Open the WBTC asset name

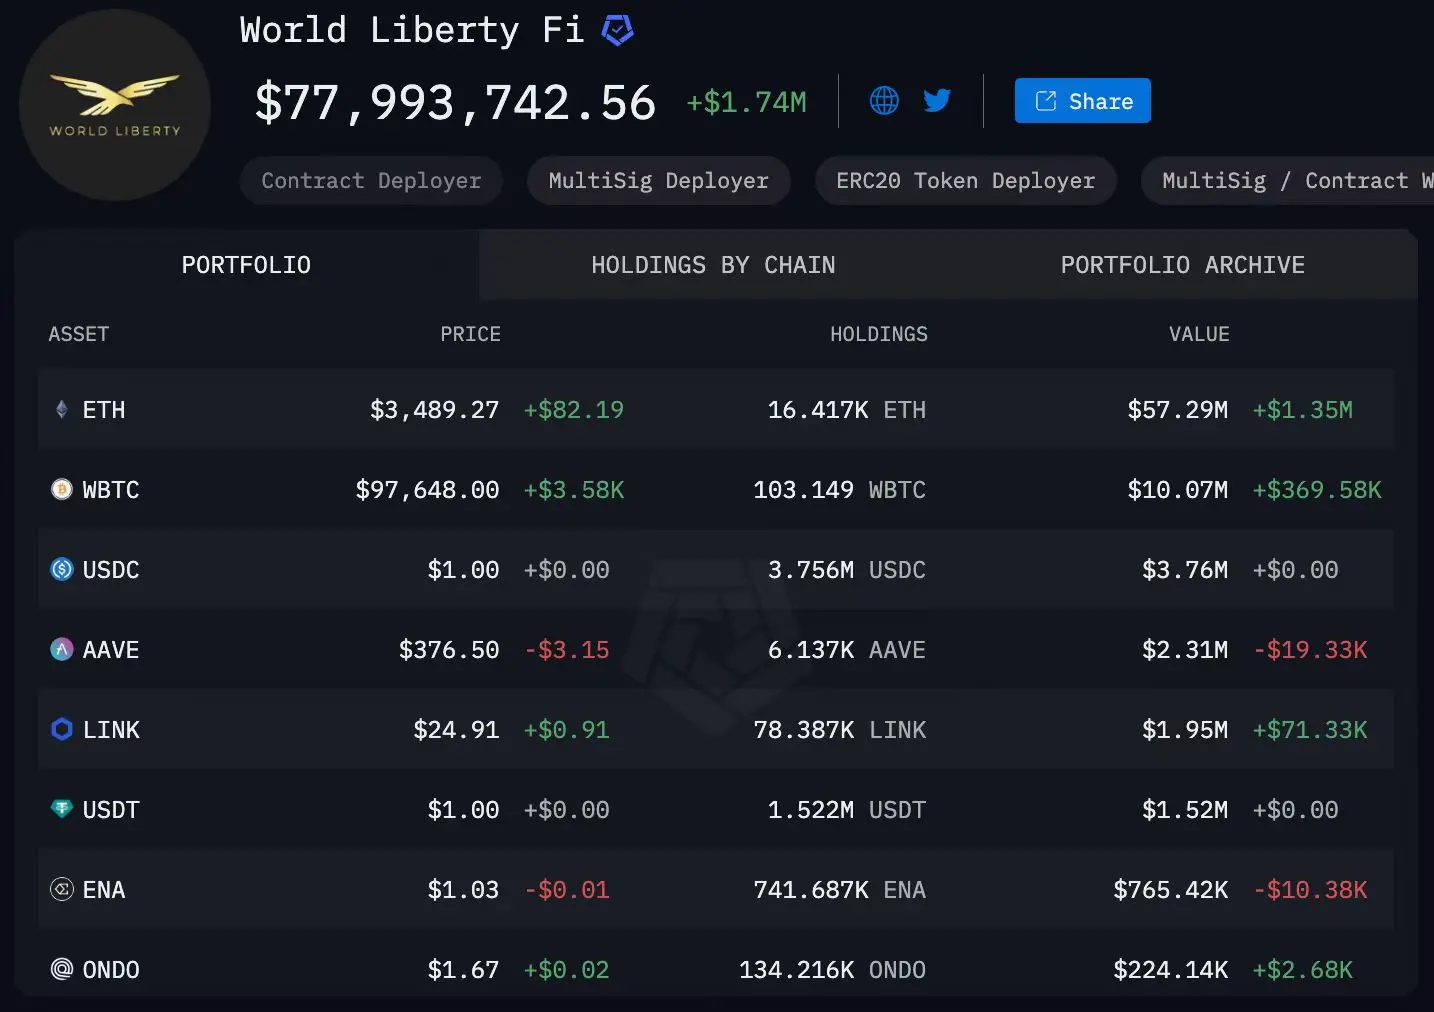tap(111, 490)
